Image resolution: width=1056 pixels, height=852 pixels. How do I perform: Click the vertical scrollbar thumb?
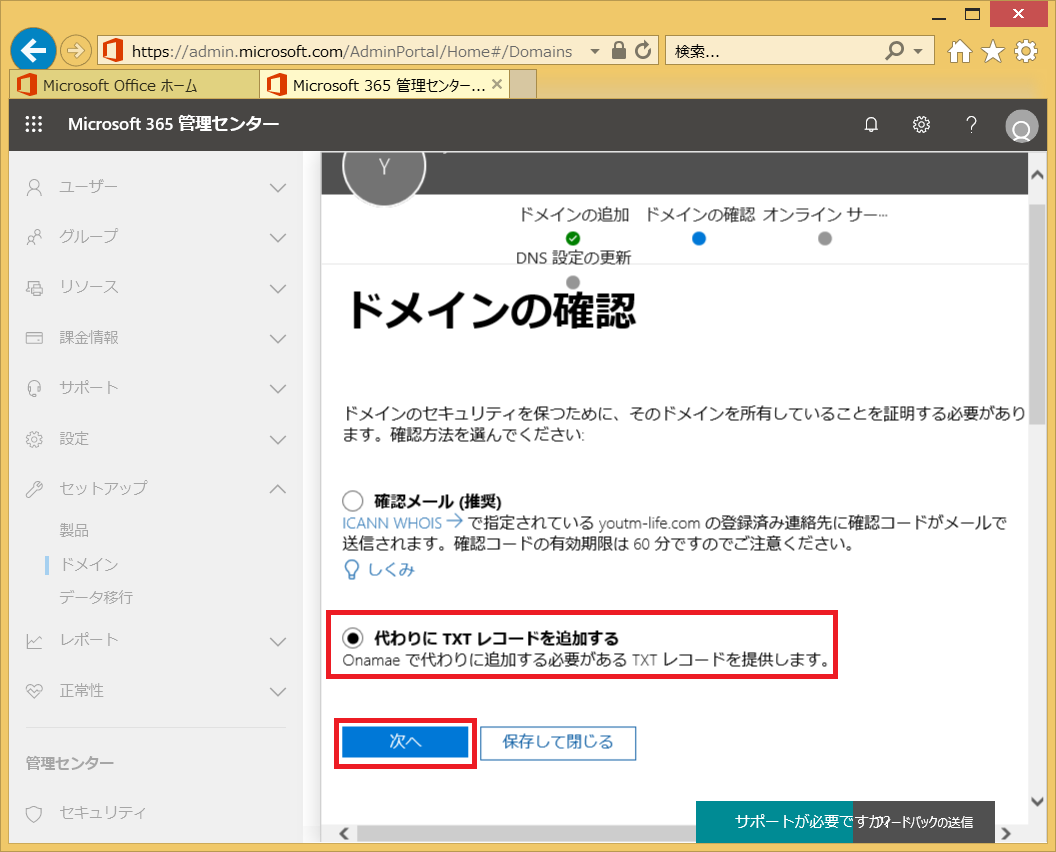pos(1037,314)
